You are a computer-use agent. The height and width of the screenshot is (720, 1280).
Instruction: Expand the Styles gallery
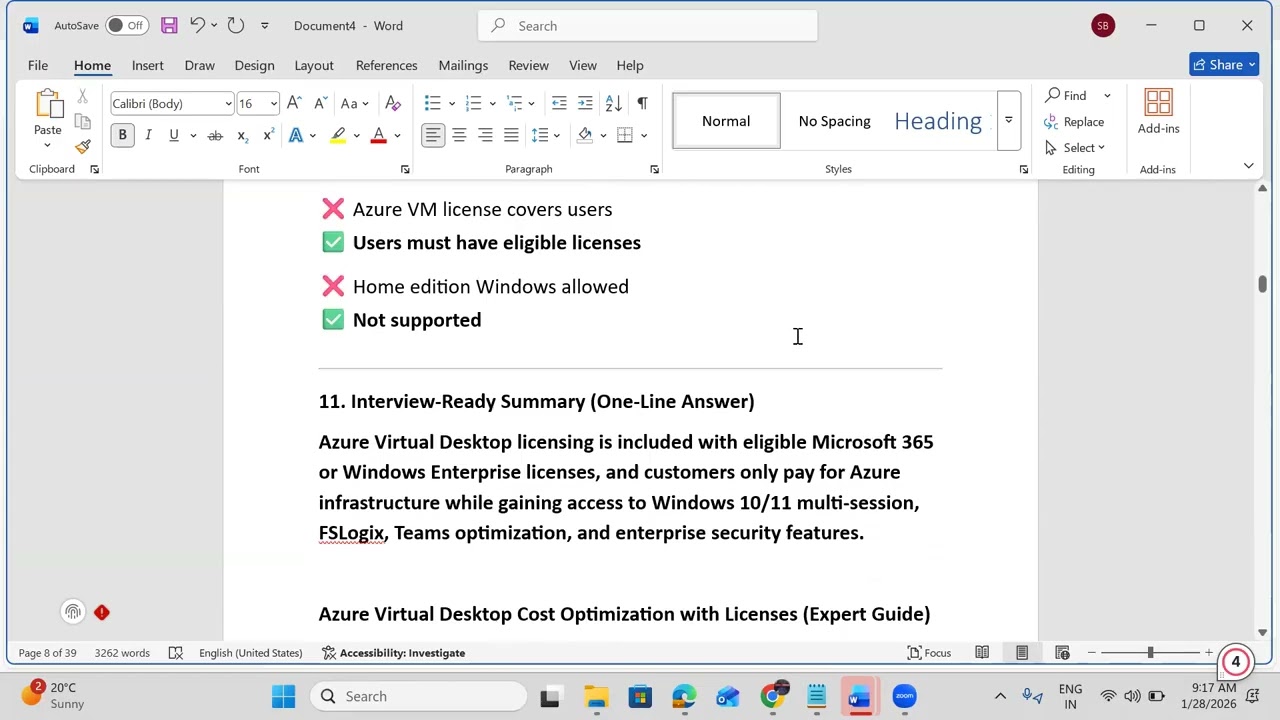tap(1009, 120)
